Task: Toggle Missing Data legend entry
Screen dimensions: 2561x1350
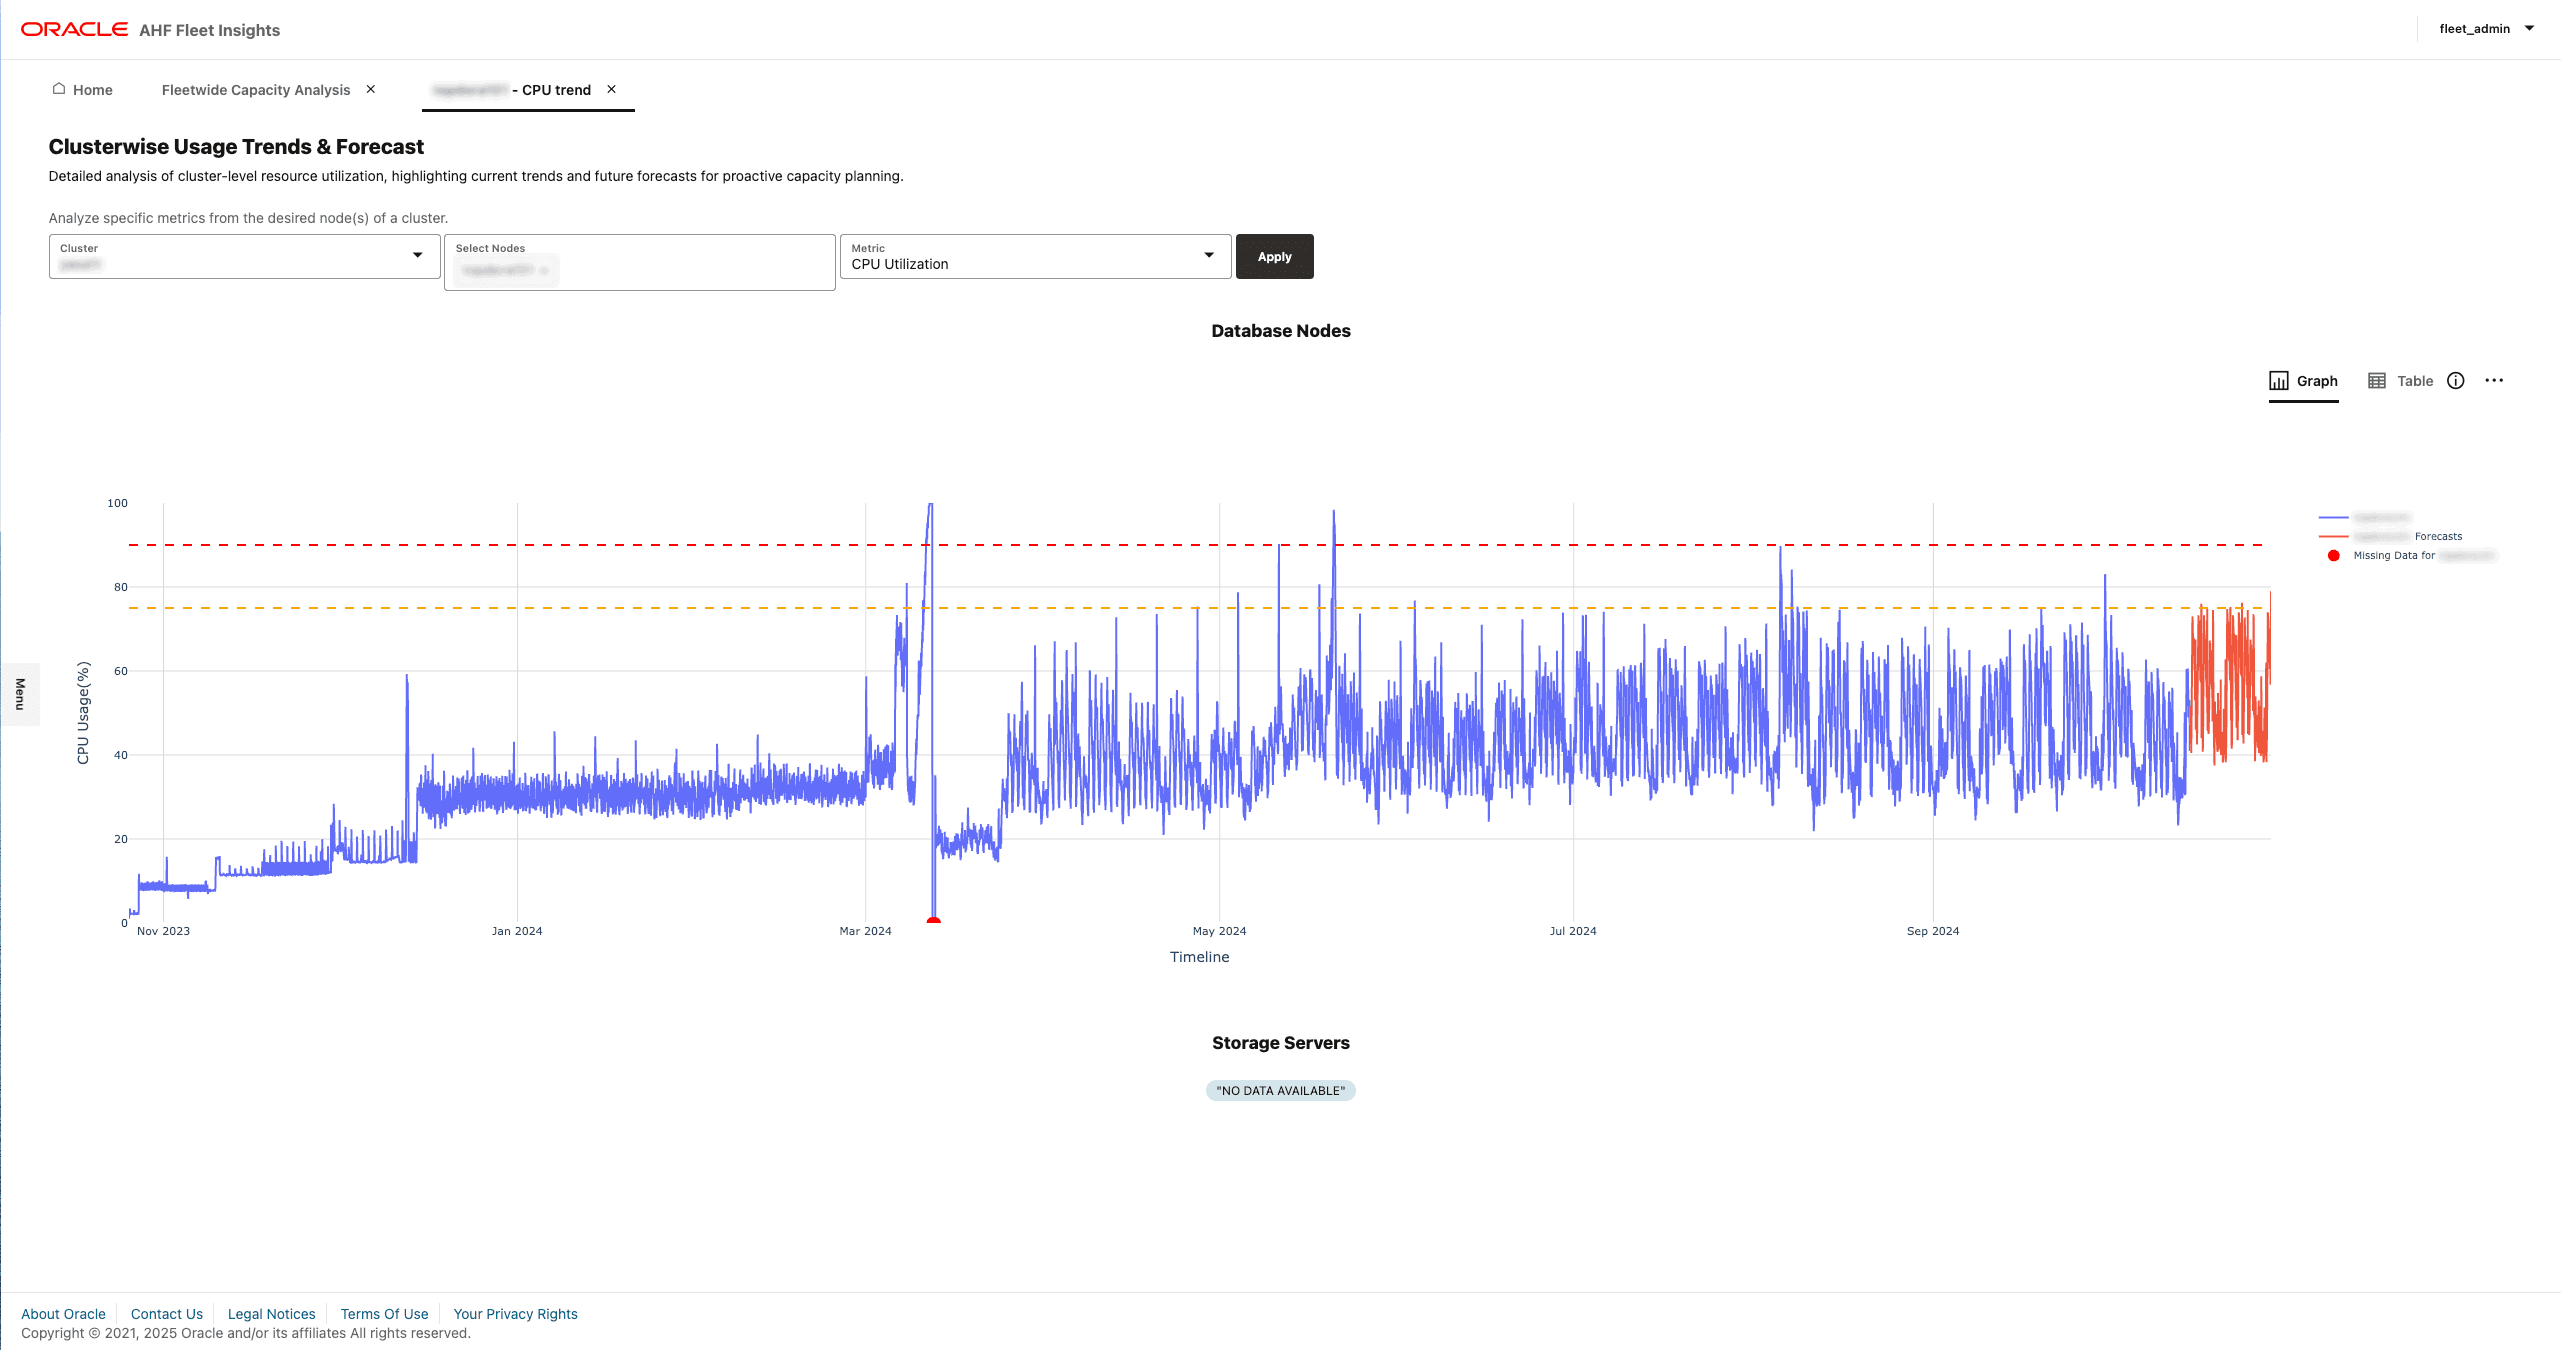Action: tap(2393, 556)
